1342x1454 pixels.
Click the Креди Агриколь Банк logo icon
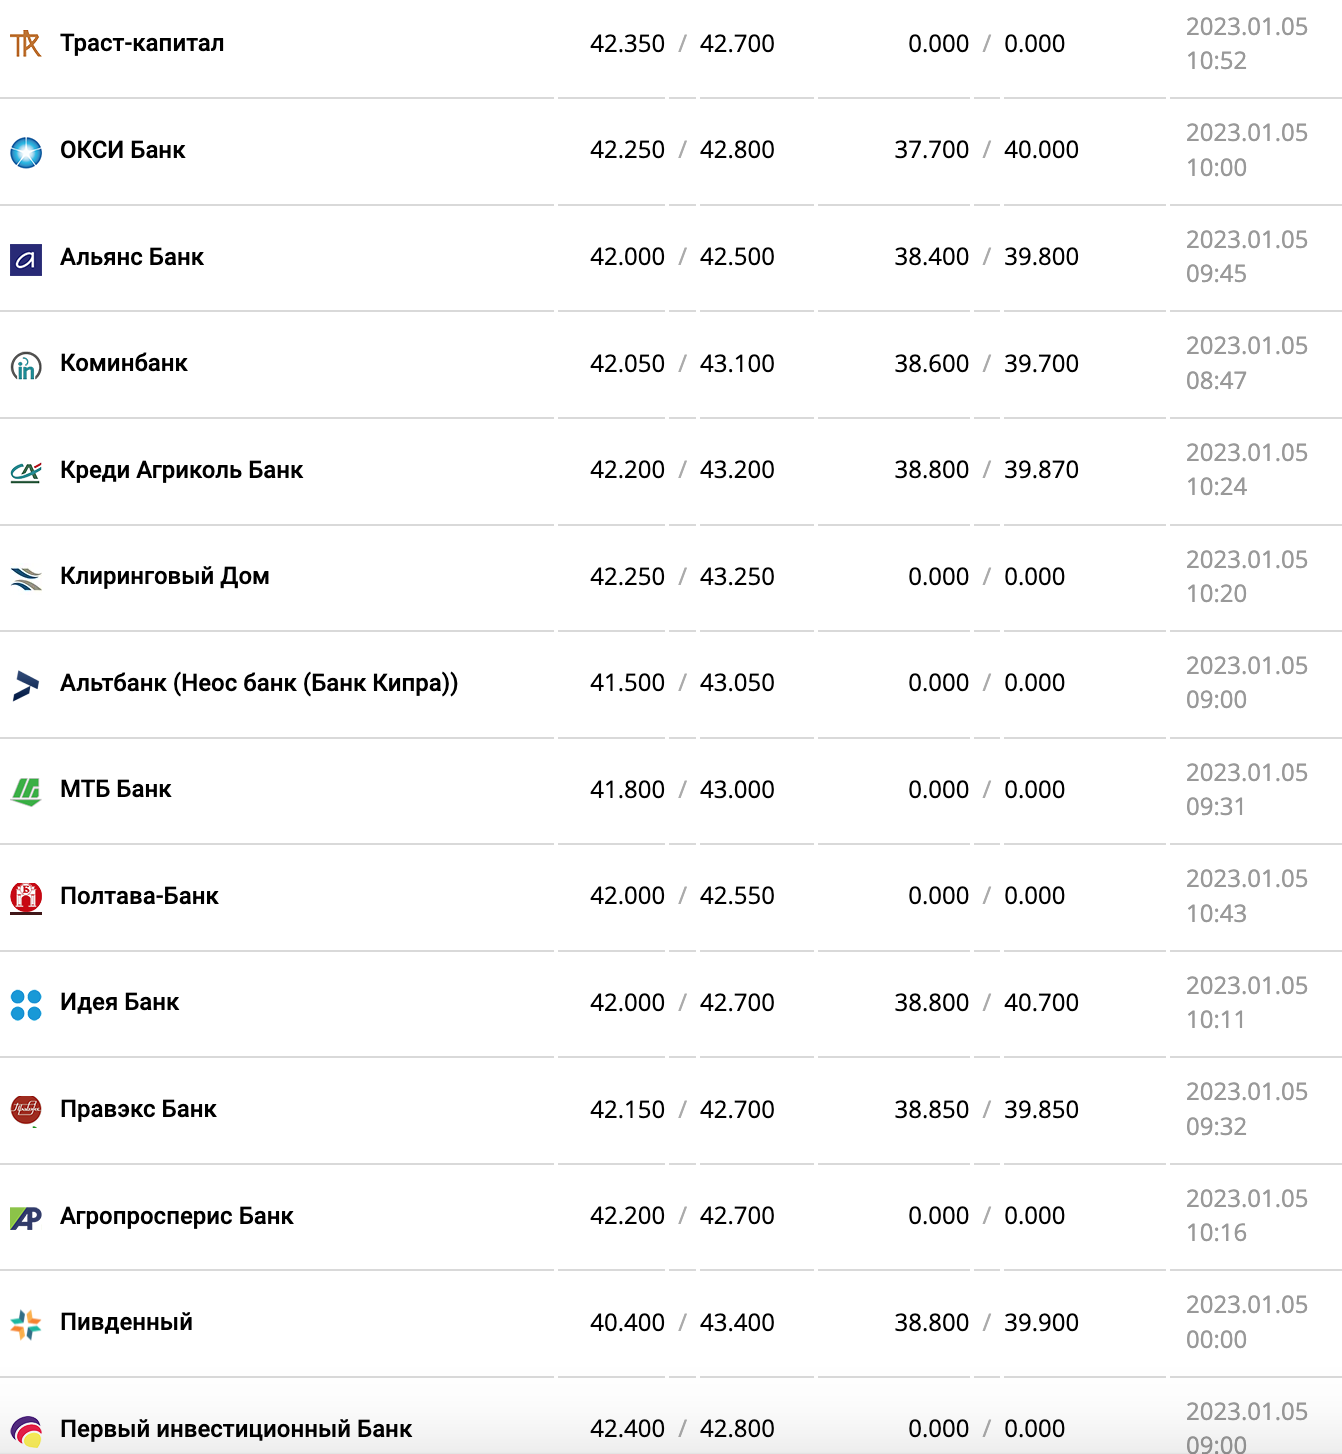[x=26, y=472]
